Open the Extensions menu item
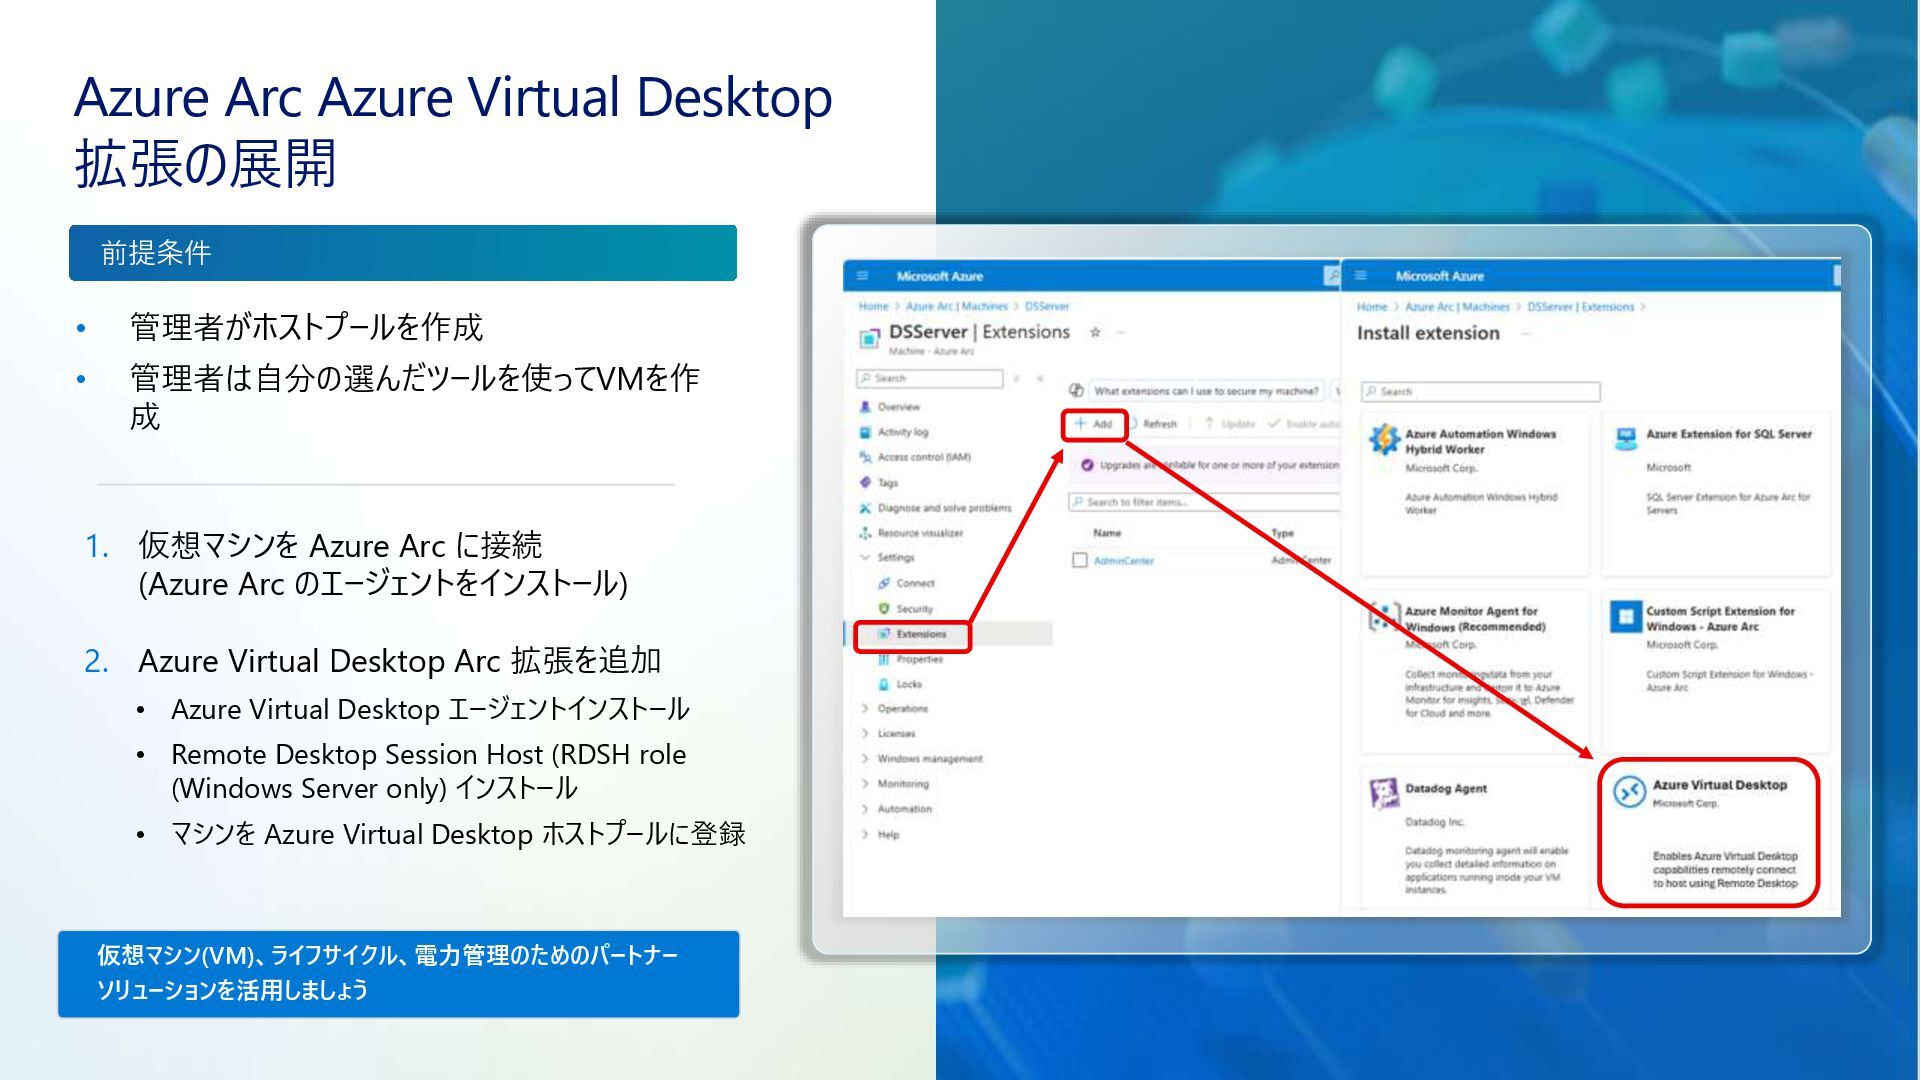The width and height of the screenshot is (1920, 1080). tap(920, 634)
